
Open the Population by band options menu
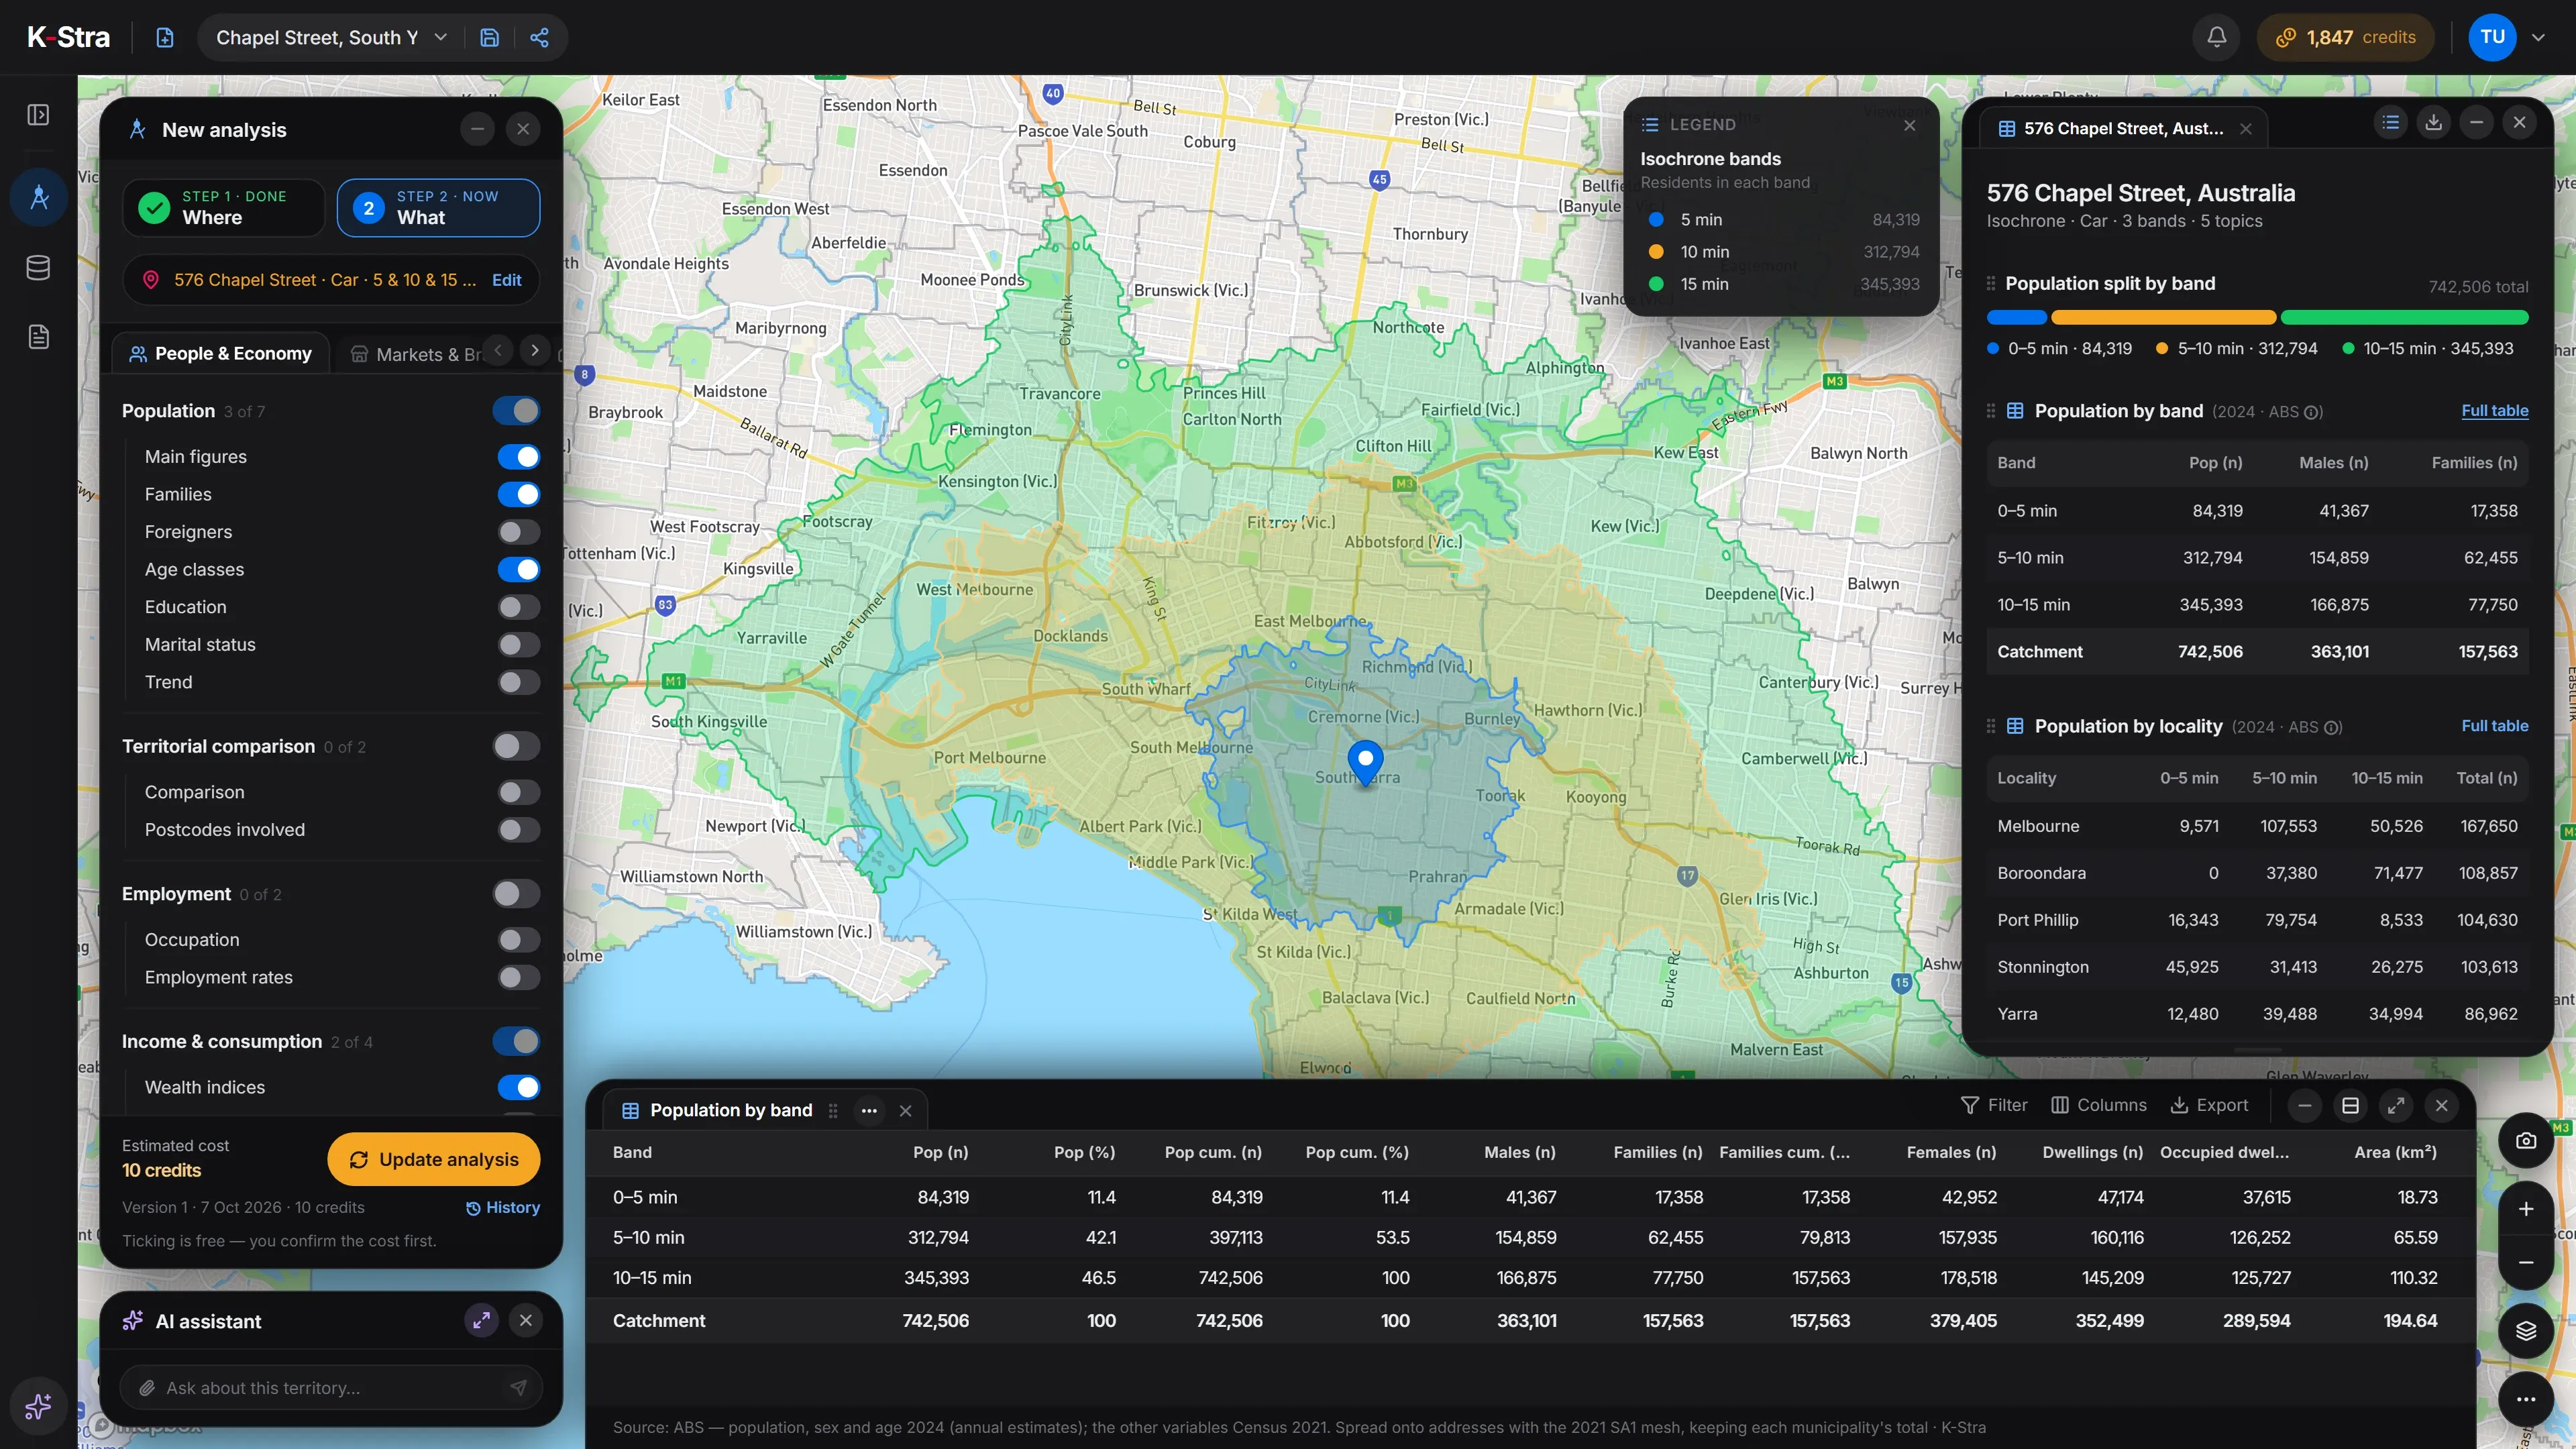[869, 1110]
